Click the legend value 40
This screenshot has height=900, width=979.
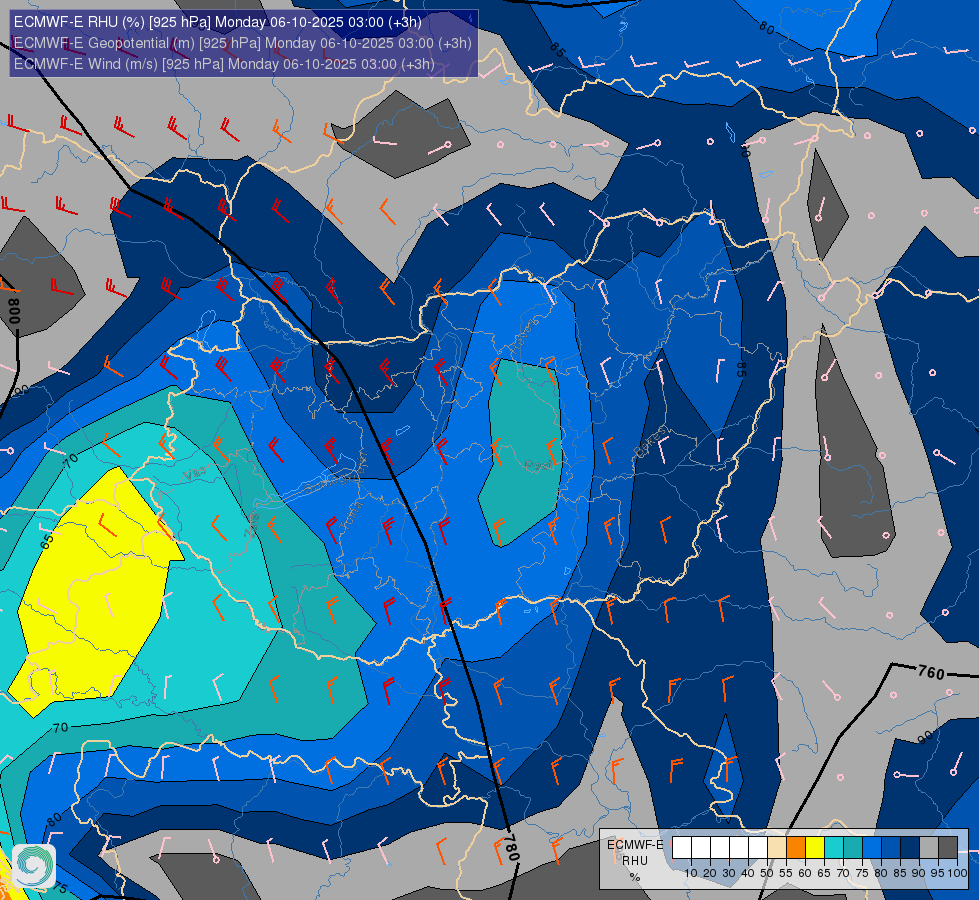(x=748, y=874)
